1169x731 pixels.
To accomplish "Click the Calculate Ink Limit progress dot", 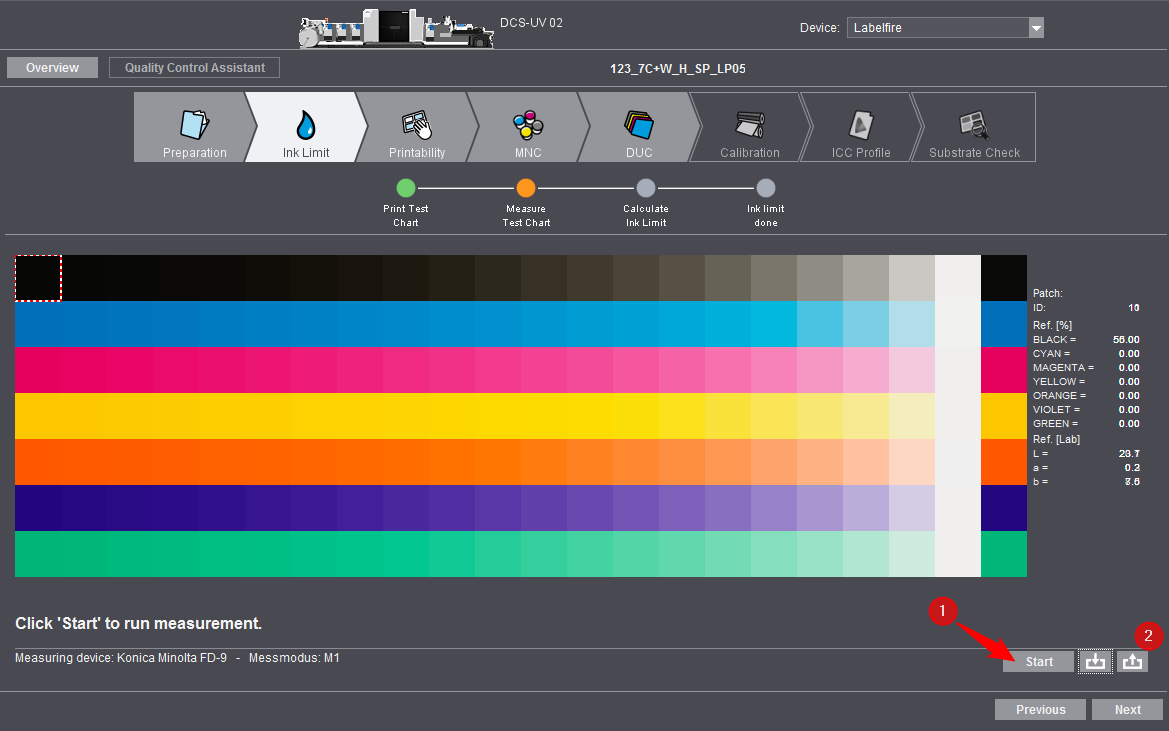I will click(x=646, y=188).
